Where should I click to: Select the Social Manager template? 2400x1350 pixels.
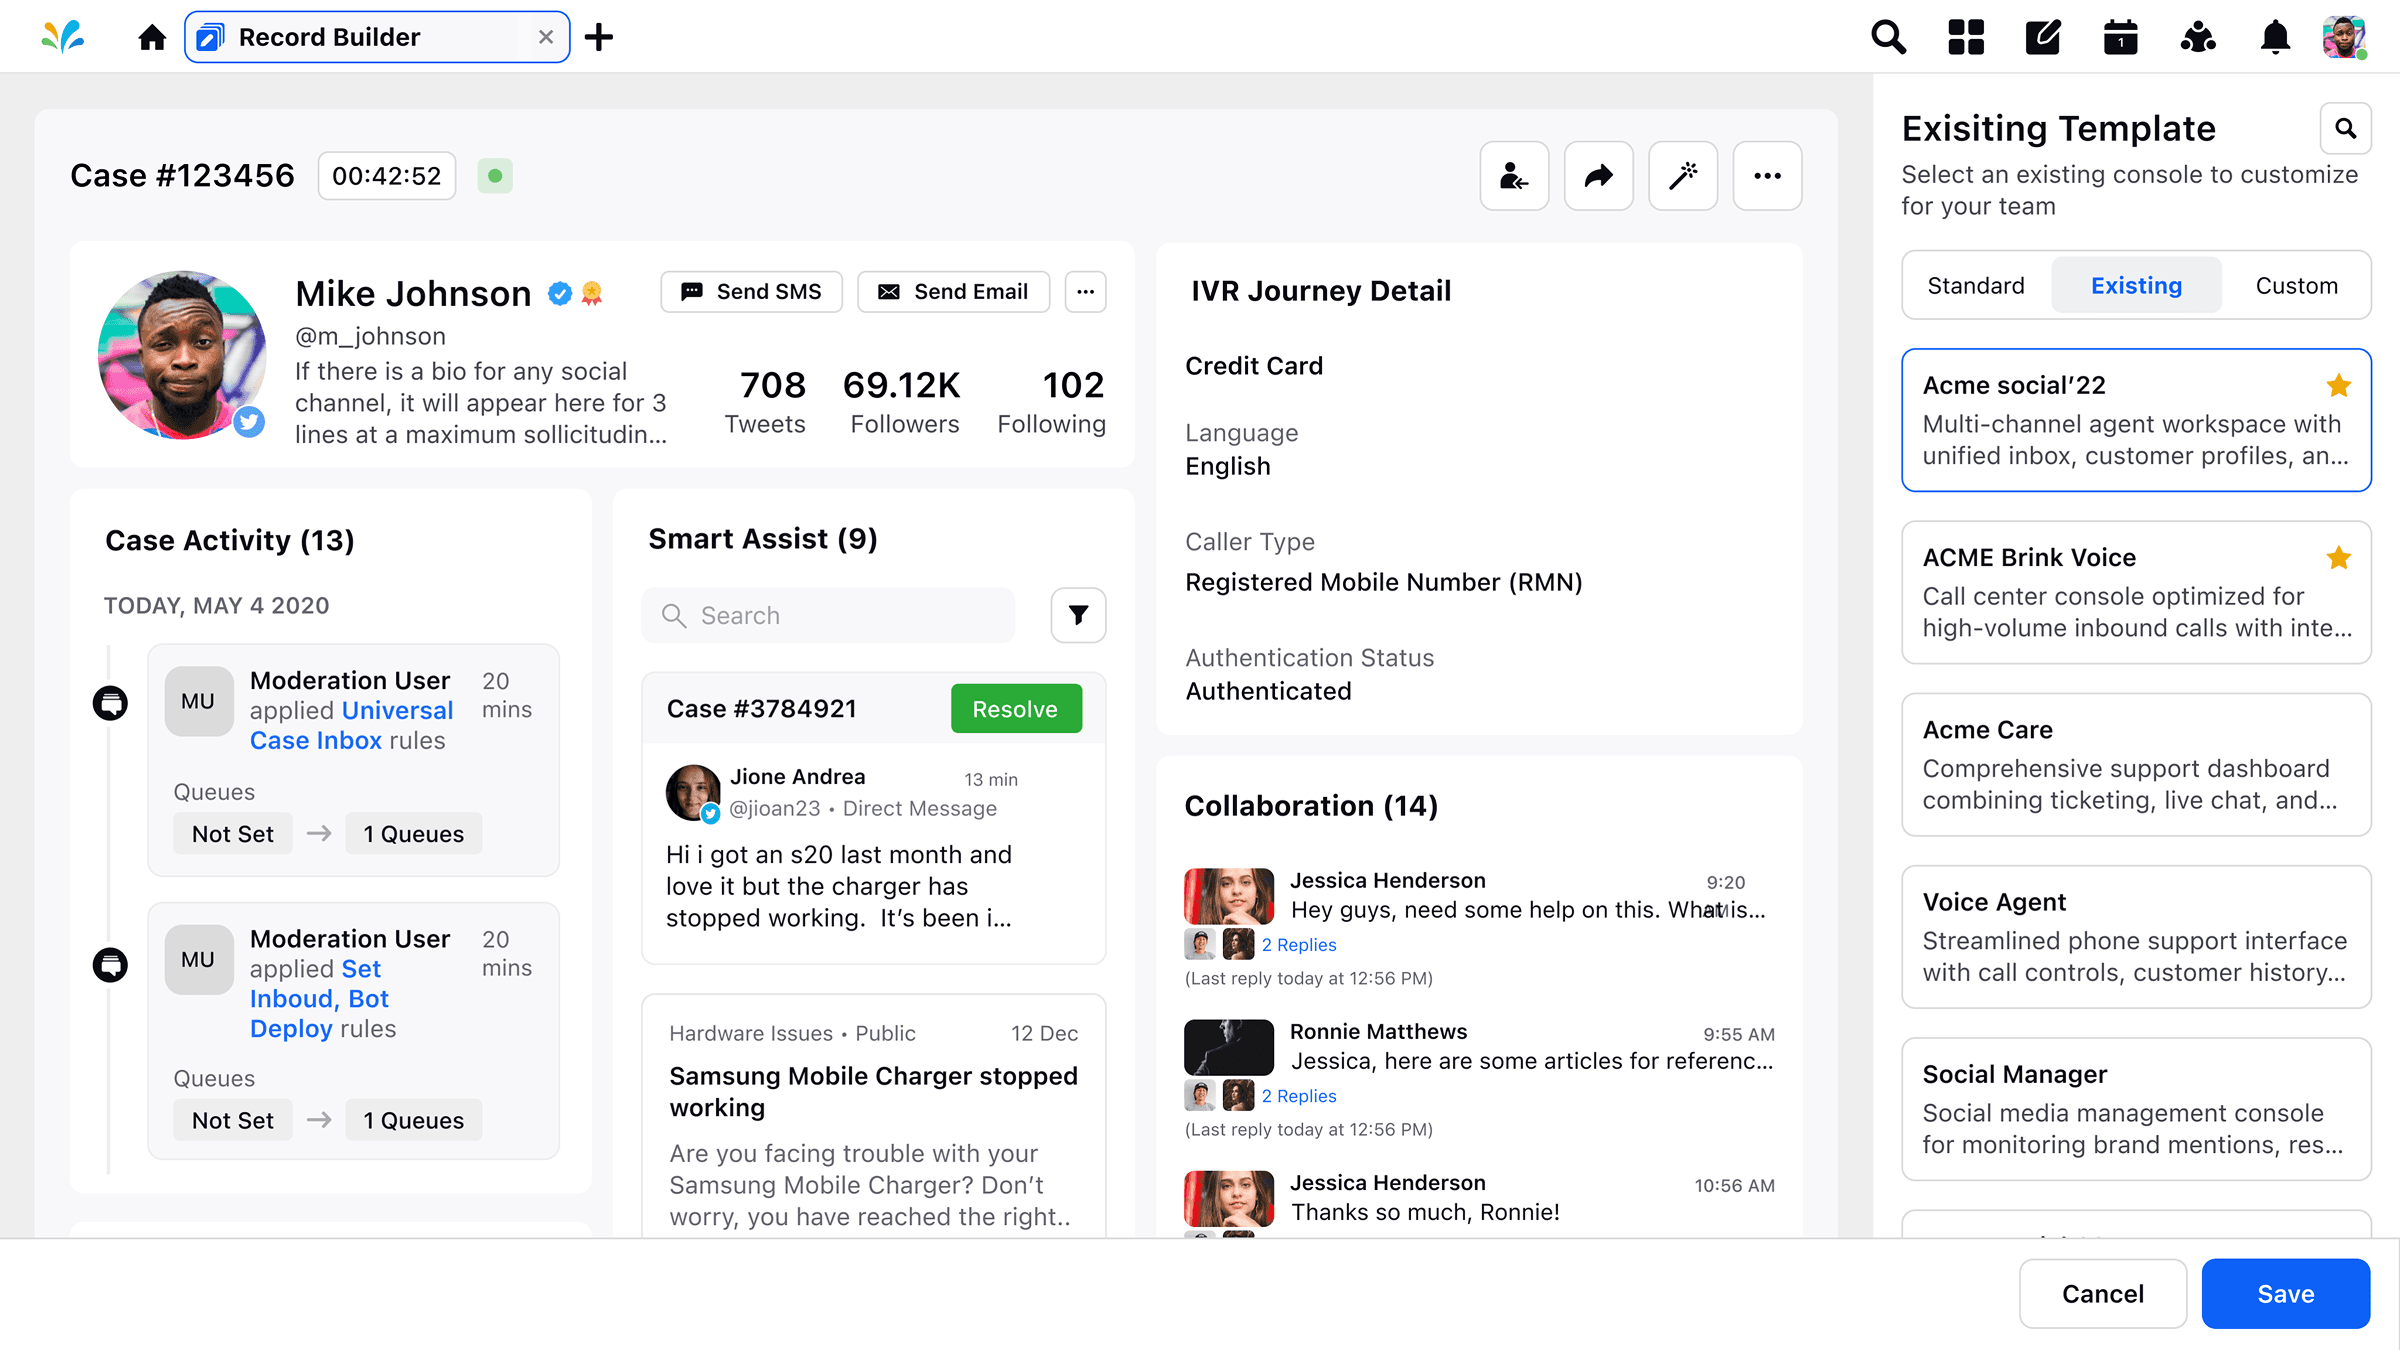point(2136,1108)
